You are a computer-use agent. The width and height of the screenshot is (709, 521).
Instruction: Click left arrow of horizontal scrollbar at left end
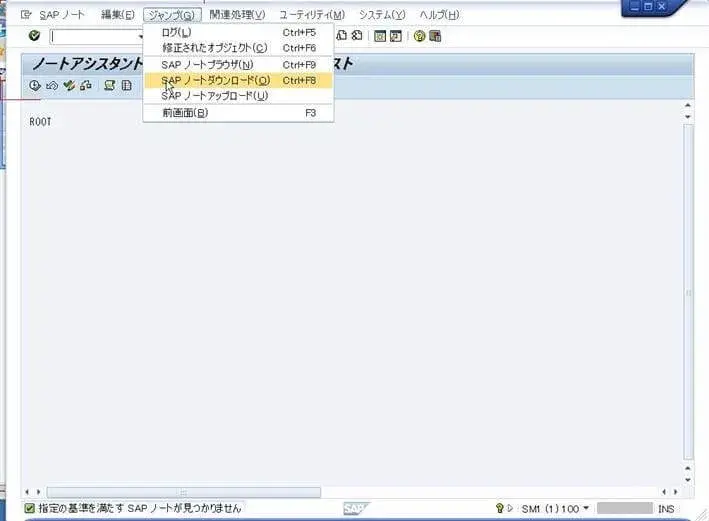coord(27,492)
